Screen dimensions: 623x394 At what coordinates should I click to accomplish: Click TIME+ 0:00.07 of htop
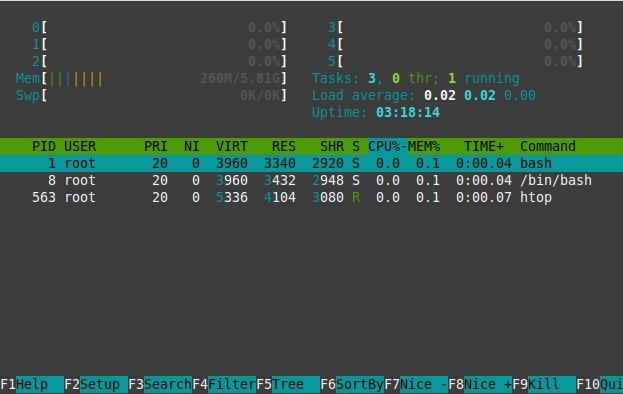(x=484, y=197)
